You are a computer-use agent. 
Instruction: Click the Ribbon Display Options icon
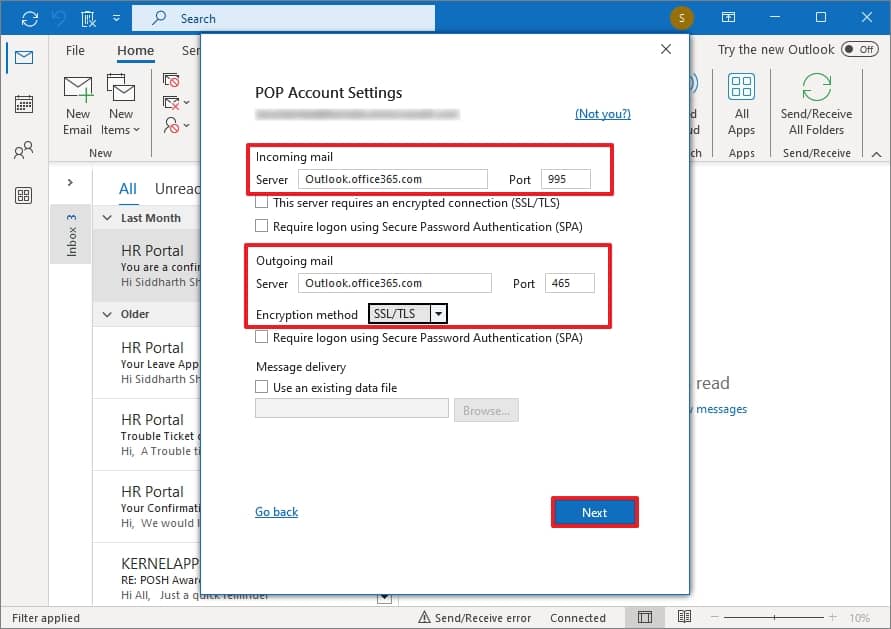(728, 18)
